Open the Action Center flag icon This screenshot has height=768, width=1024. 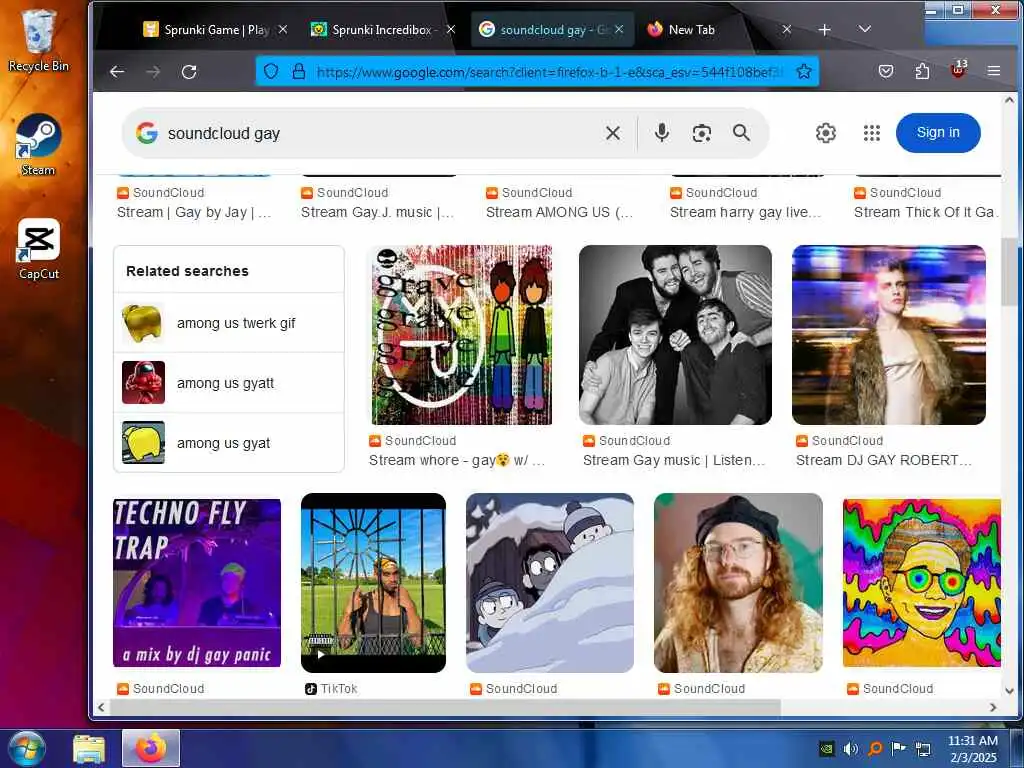coord(899,748)
